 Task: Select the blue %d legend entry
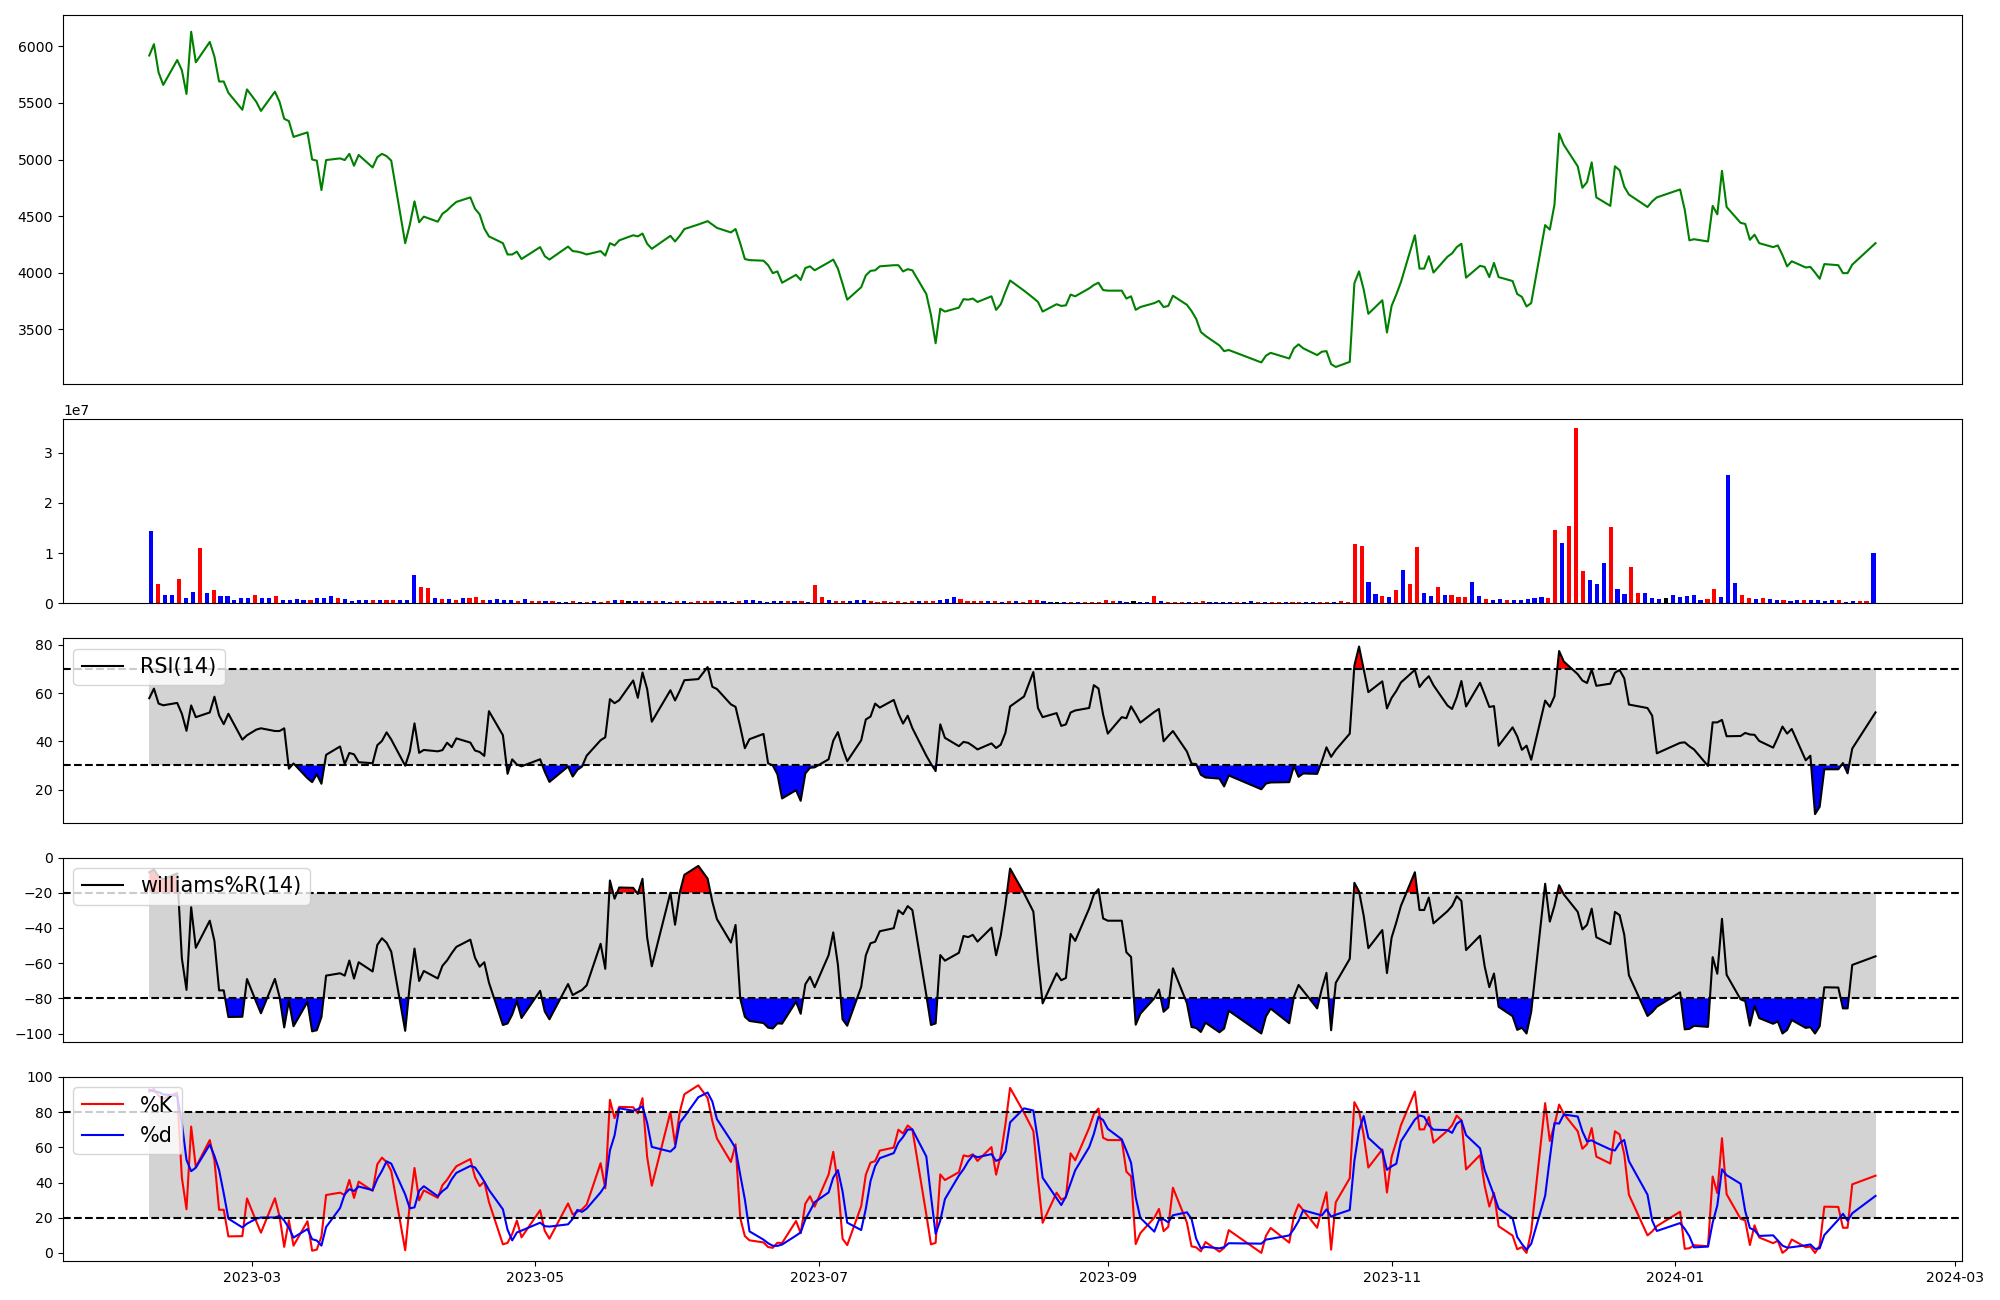coord(155,1135)
